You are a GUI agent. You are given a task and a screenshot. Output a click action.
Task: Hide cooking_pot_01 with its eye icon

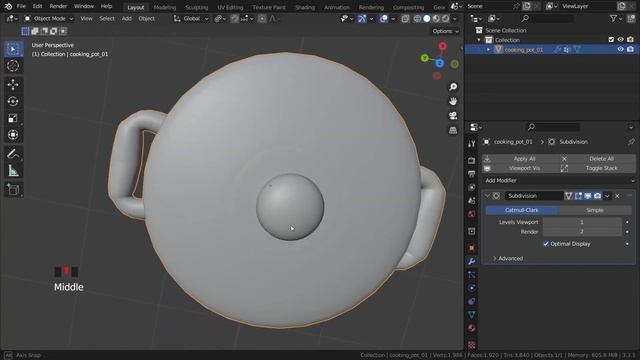[620, 49]
